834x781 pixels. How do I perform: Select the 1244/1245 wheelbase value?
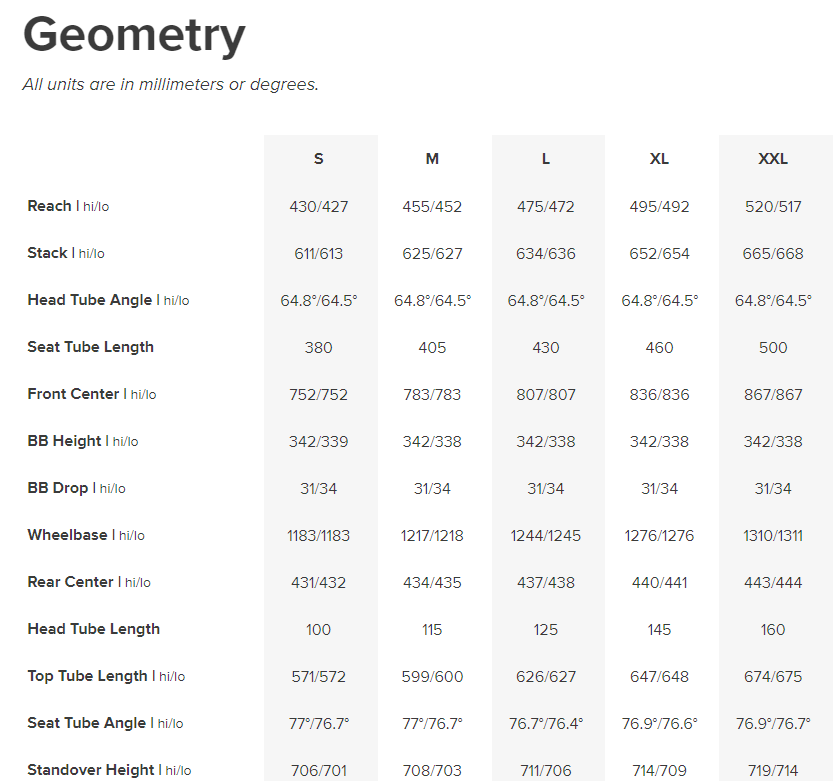click(546, 536)
